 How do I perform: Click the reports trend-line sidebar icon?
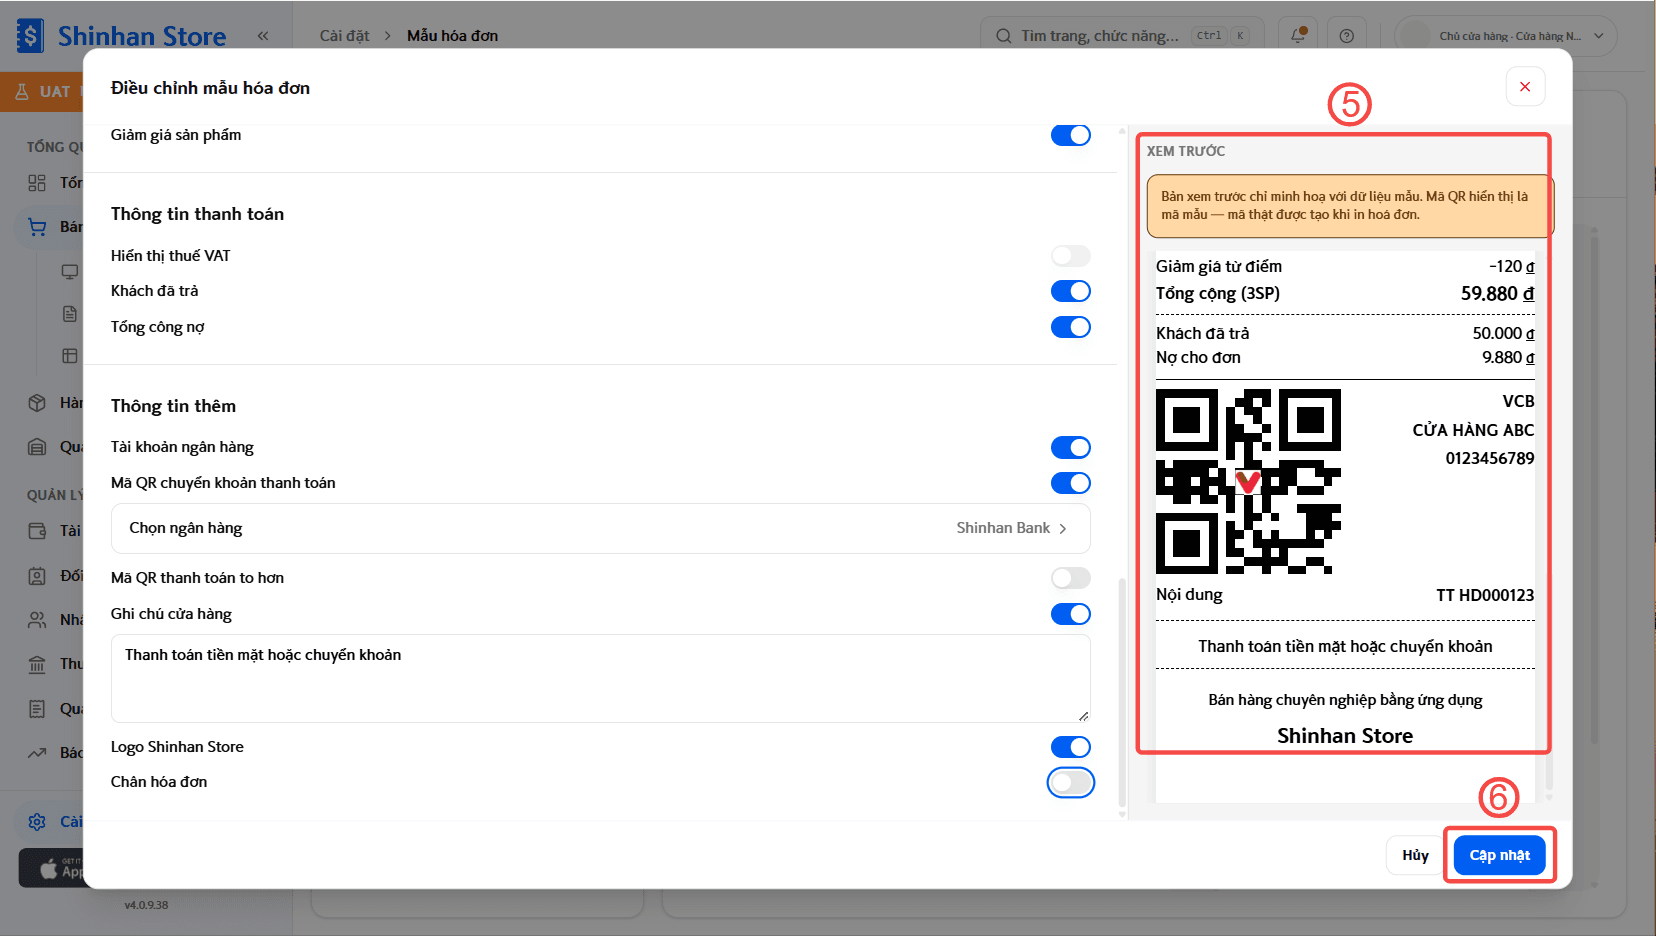[x=37, y=753]
